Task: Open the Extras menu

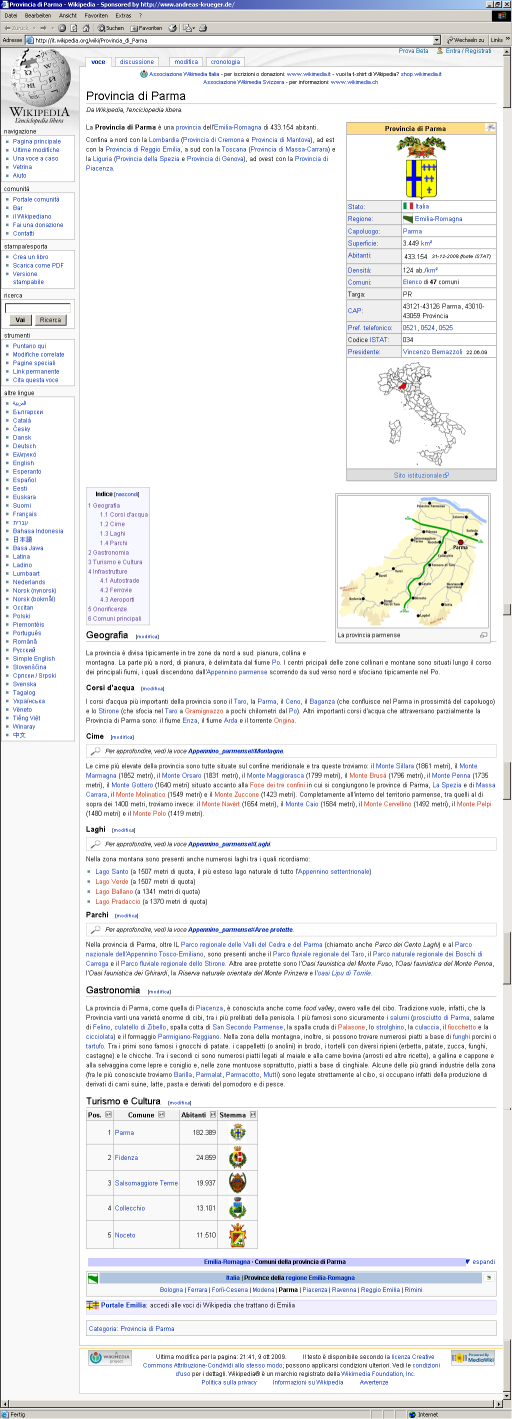Action: (123, 17)
